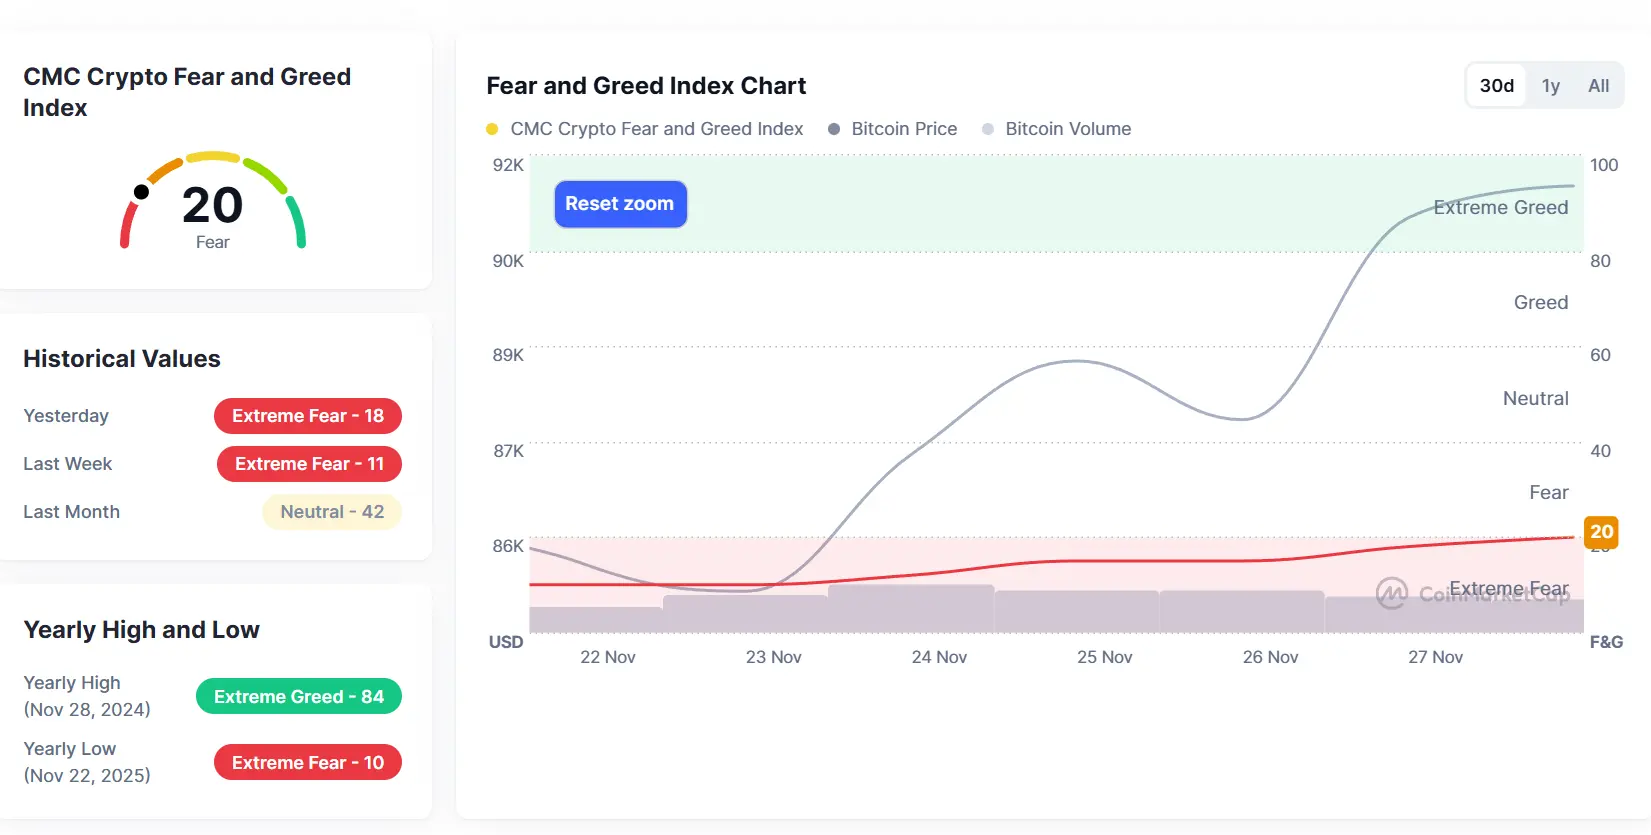Click the Extreme Fear - 10 badge
Screen dimensions: 1651x835
coord(308,763)
